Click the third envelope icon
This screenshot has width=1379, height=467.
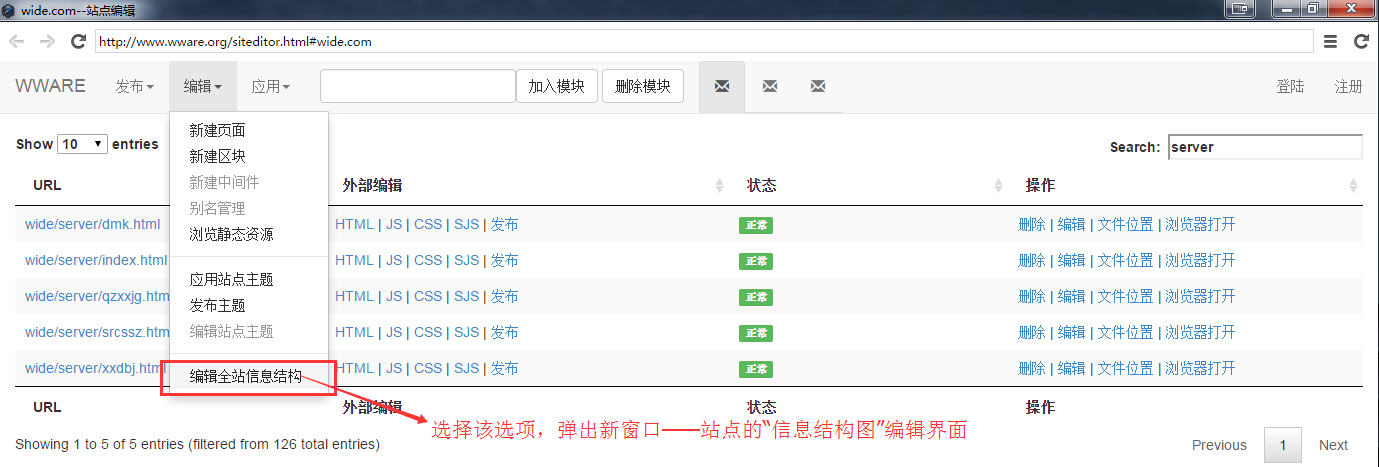(x=818, y=87)
